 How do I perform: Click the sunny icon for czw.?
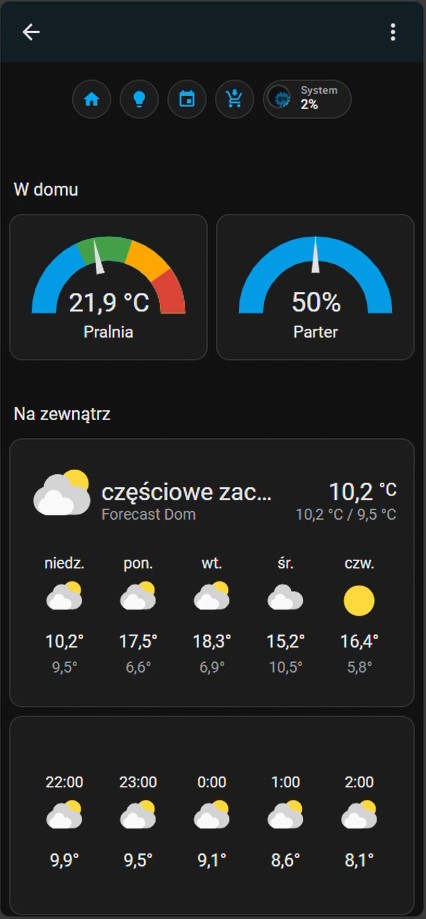point(359,600)
